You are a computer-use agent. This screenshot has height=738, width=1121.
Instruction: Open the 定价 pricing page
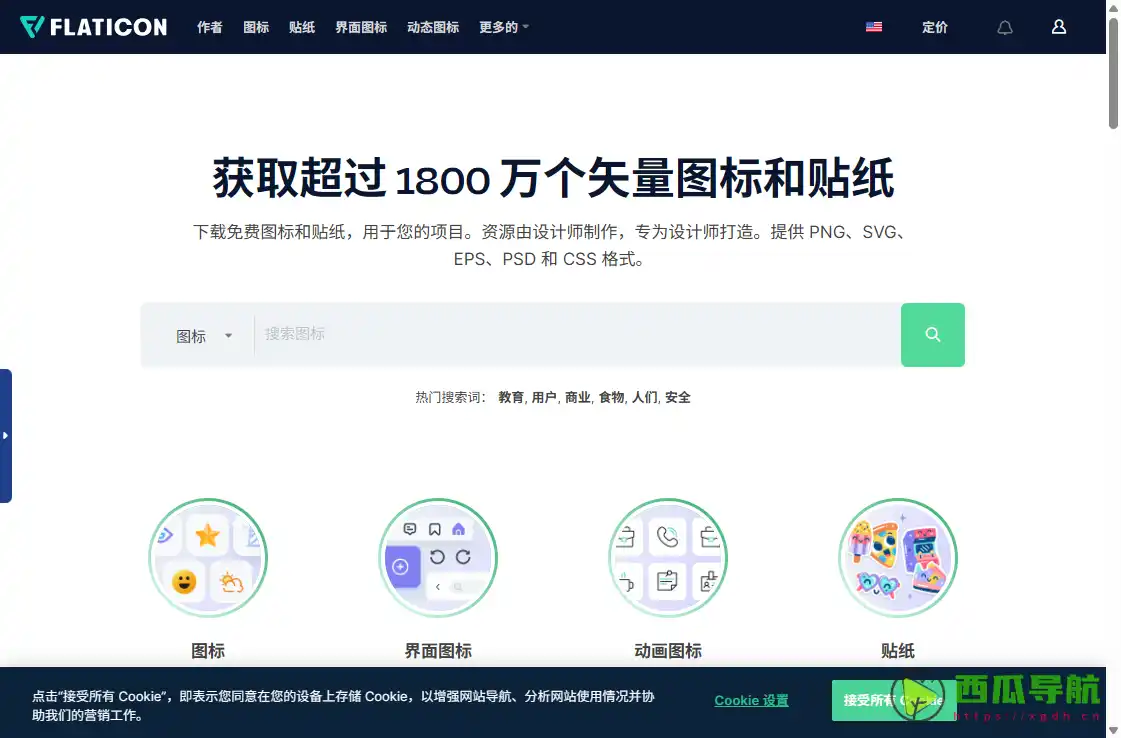pyautogui.click(x=935, y=27)
